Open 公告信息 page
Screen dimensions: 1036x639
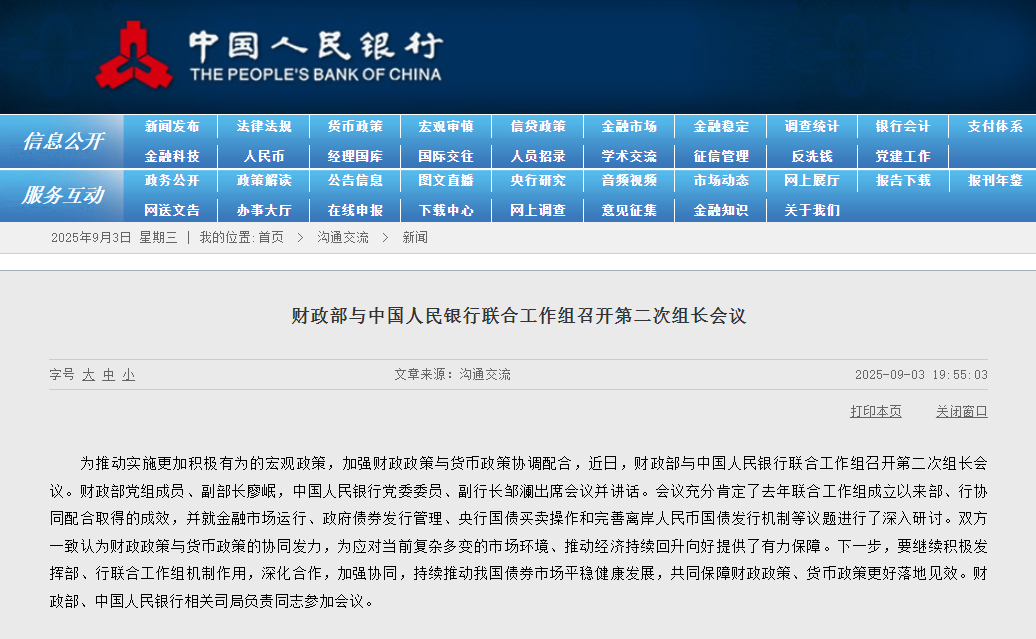[355, 180]
